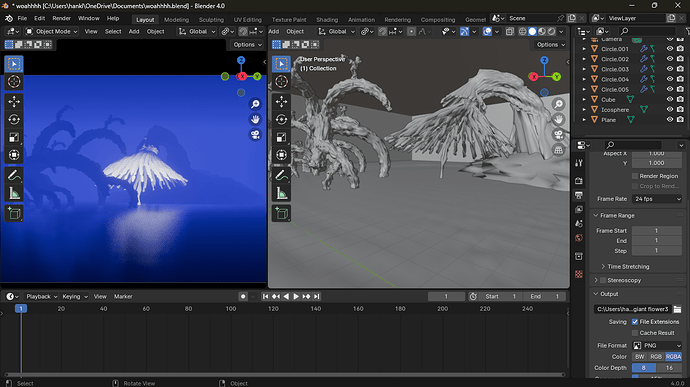Enable the Render Region checkbox

pos(635,176)
